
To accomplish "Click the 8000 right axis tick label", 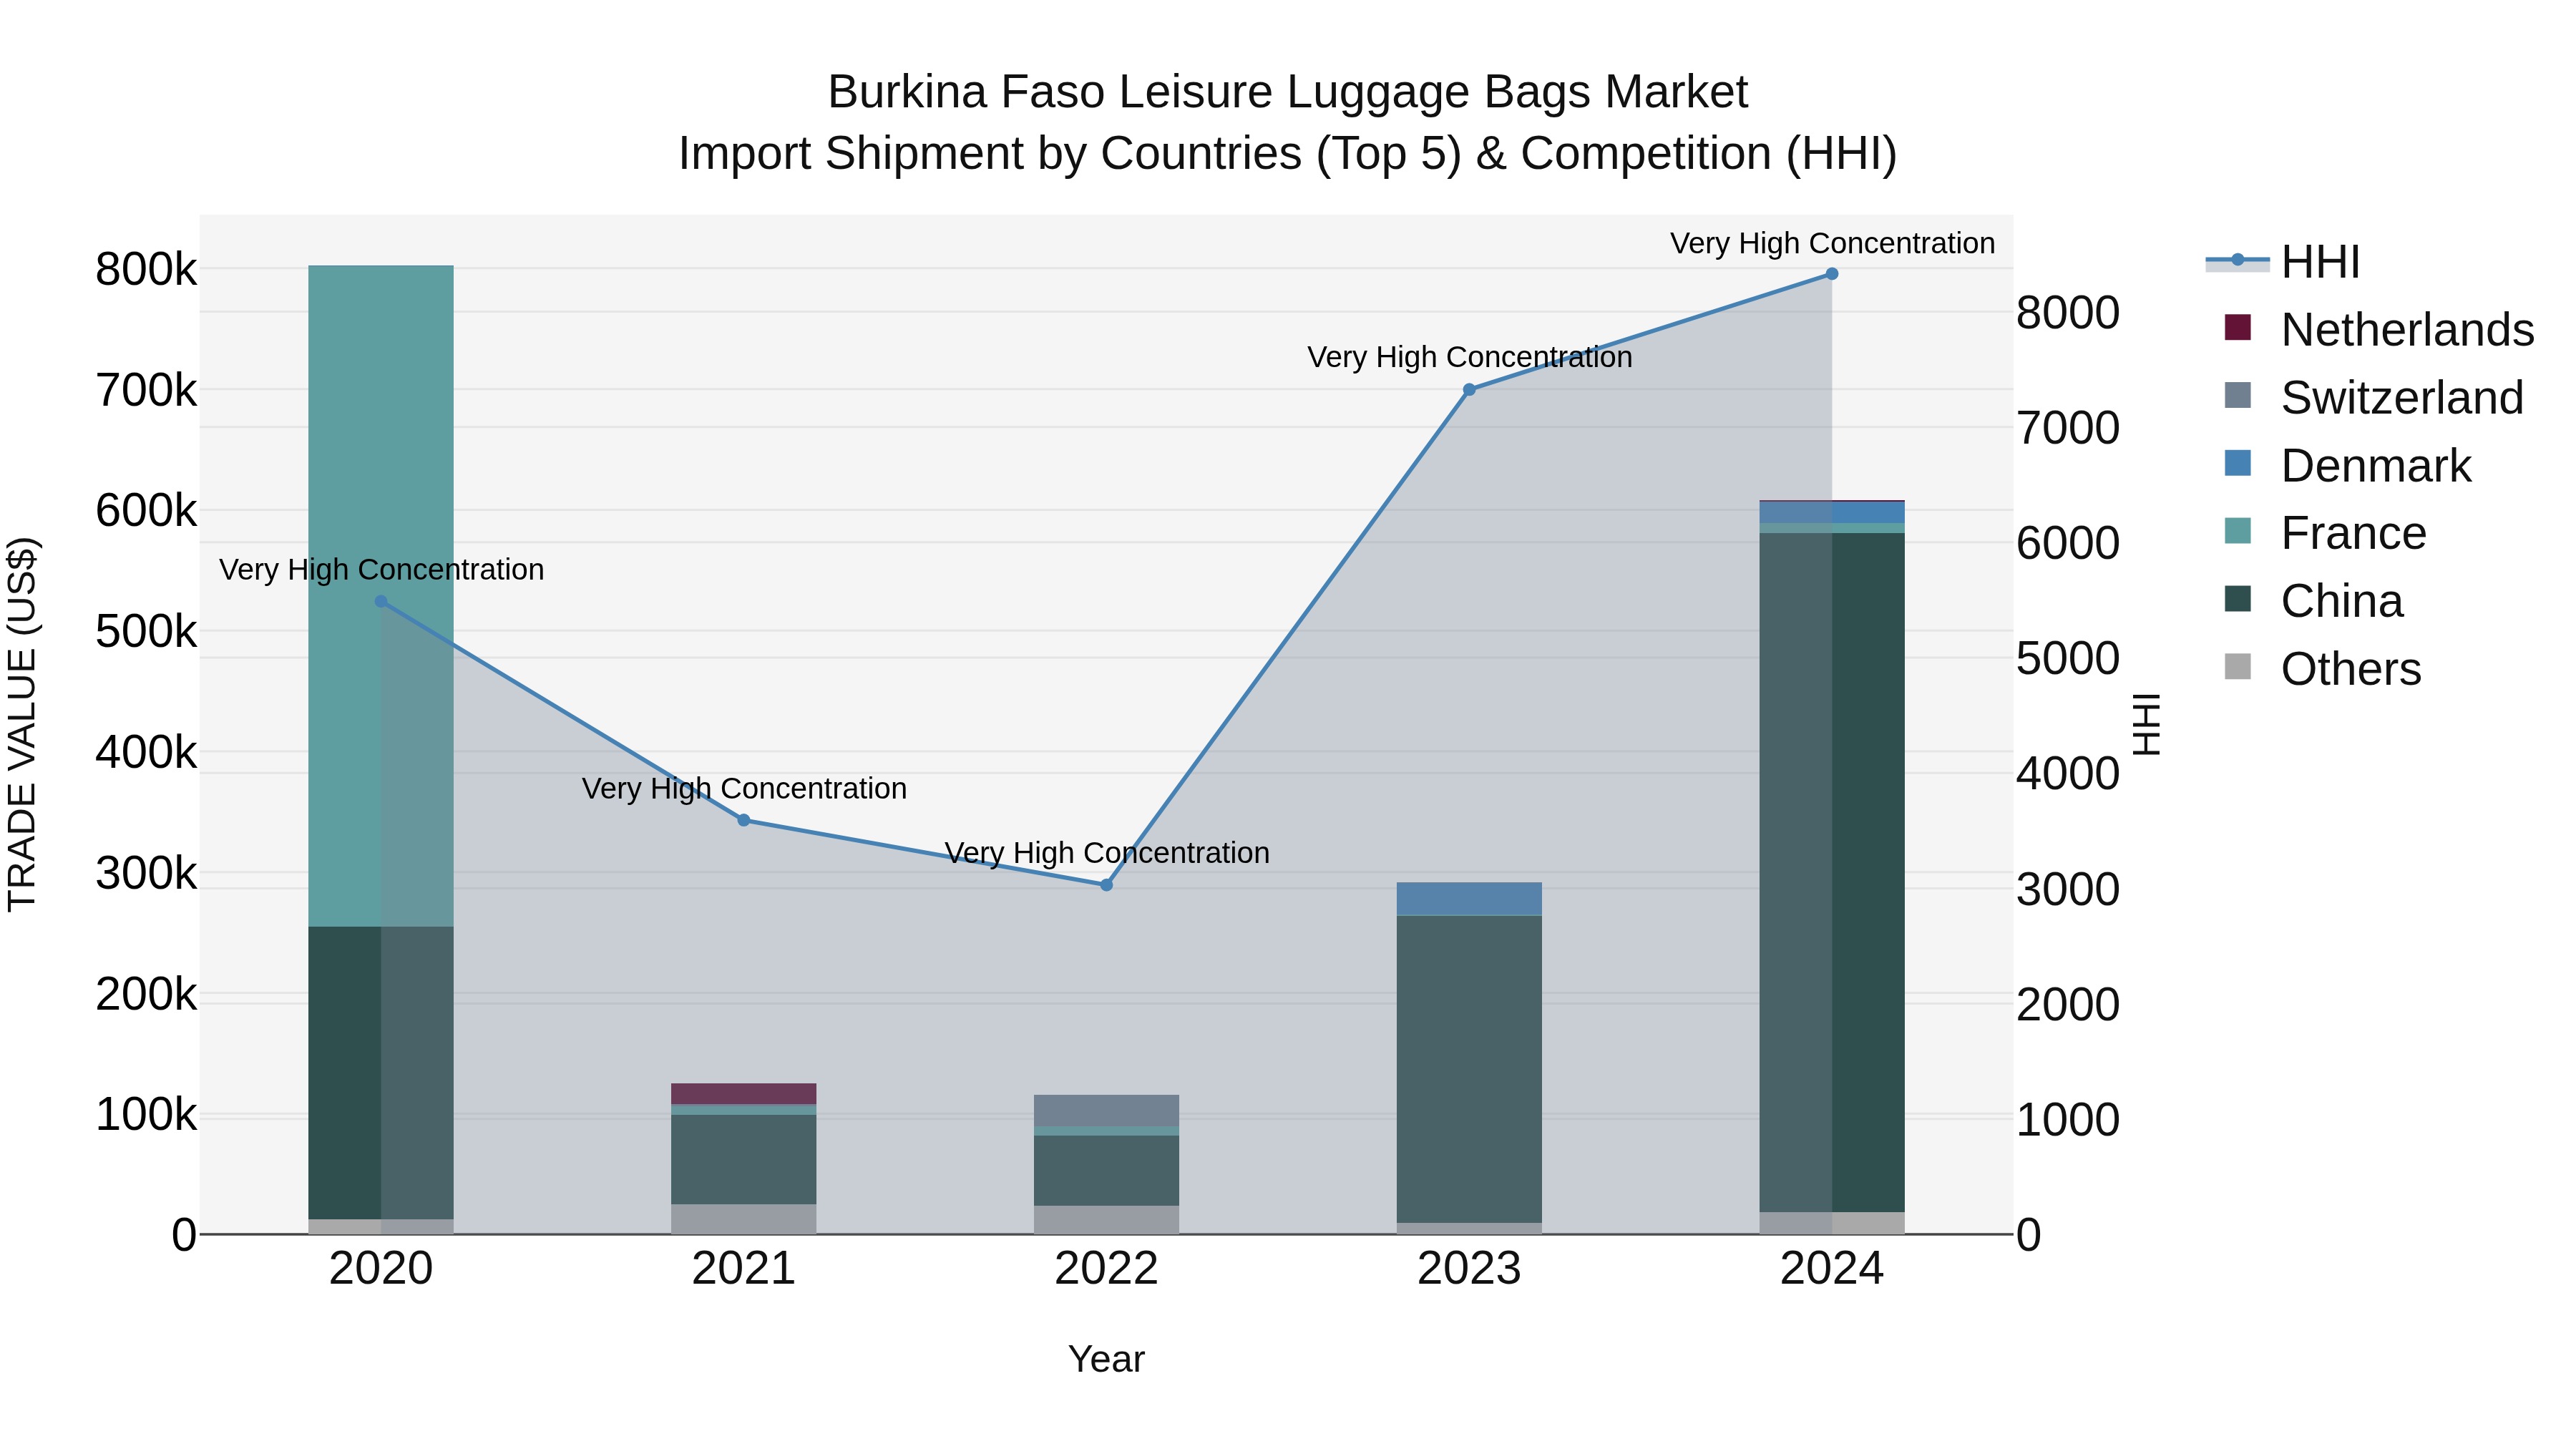I will click(x=2068, y=313).
